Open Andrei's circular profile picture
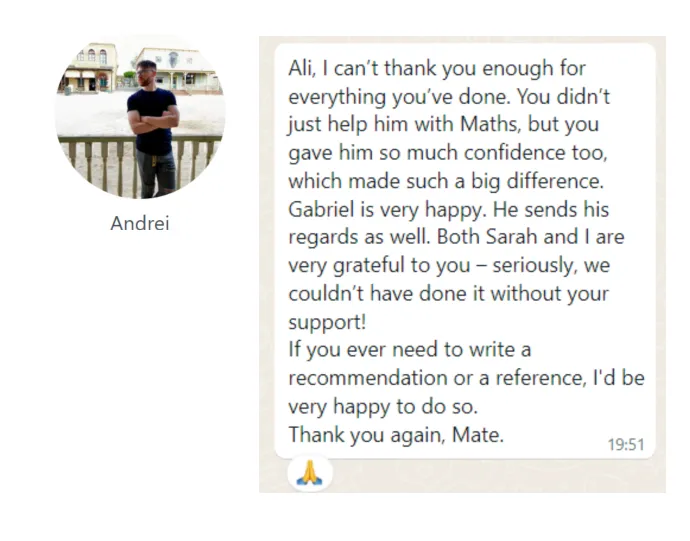The width and height of the screenshot is (690, 541). [x=140, y=117]
